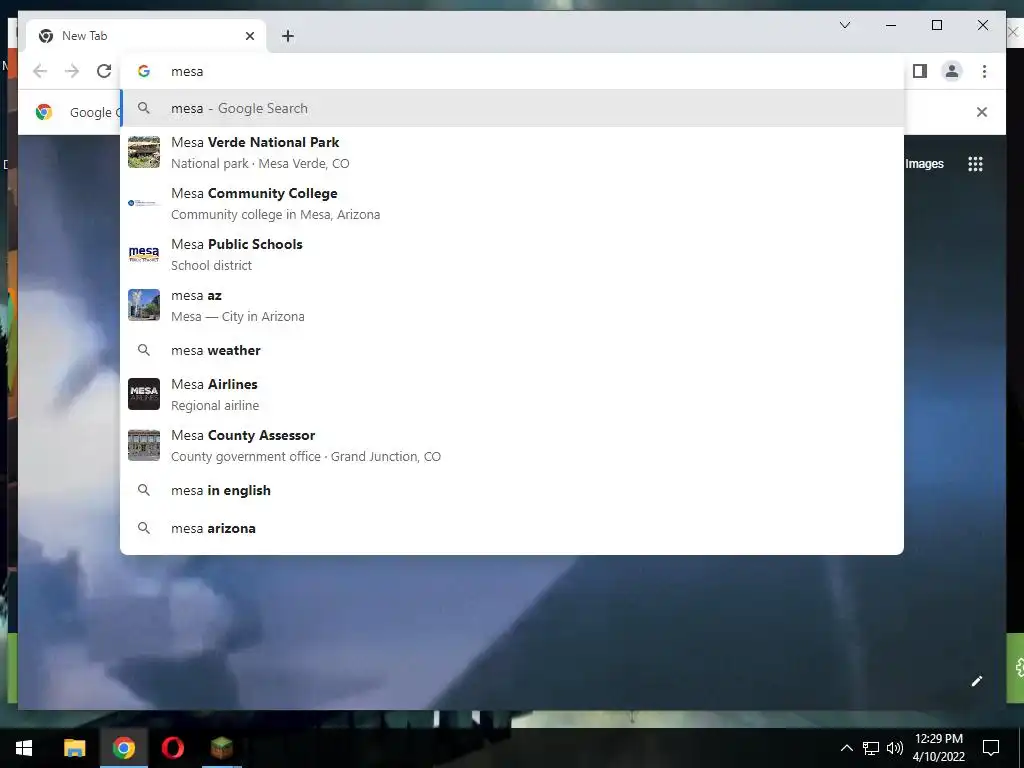Click the Mesa Verde National Park thumbnail
The image size is (1024, 768).
coord(144,152)
